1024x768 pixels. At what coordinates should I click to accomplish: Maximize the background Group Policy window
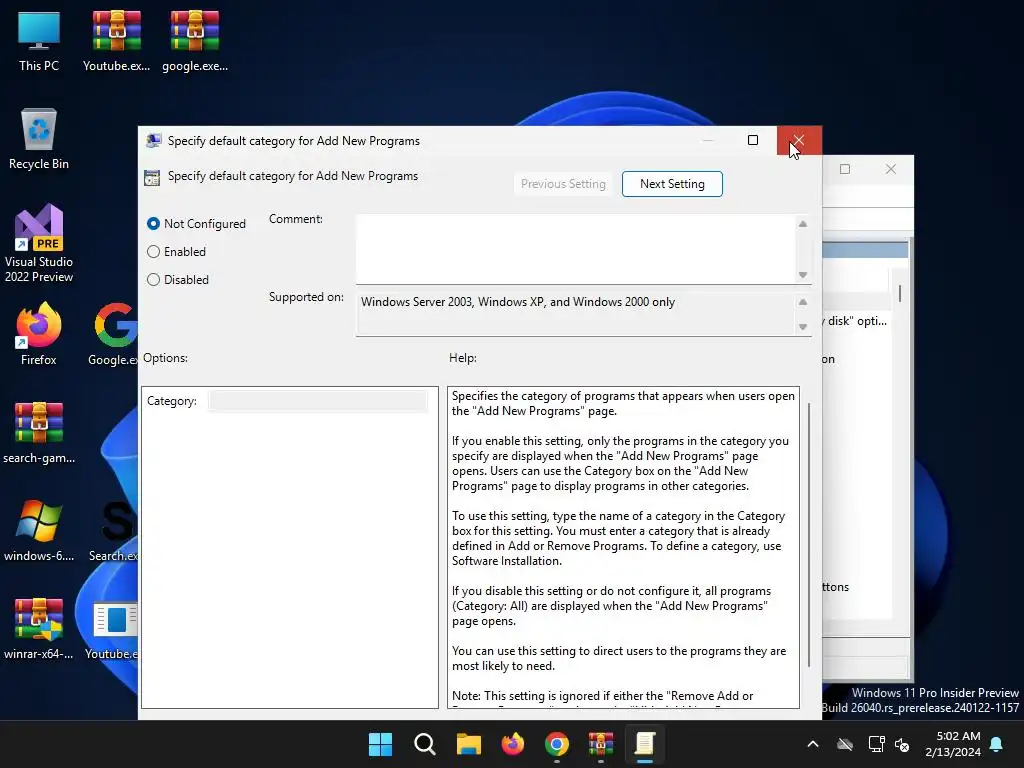click(845, 169)
